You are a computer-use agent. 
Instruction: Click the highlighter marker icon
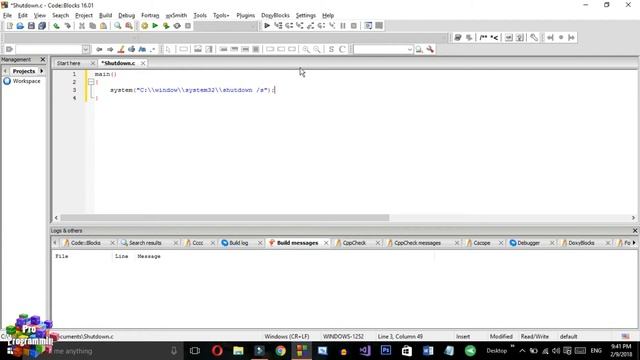click(x=121, y=49)
